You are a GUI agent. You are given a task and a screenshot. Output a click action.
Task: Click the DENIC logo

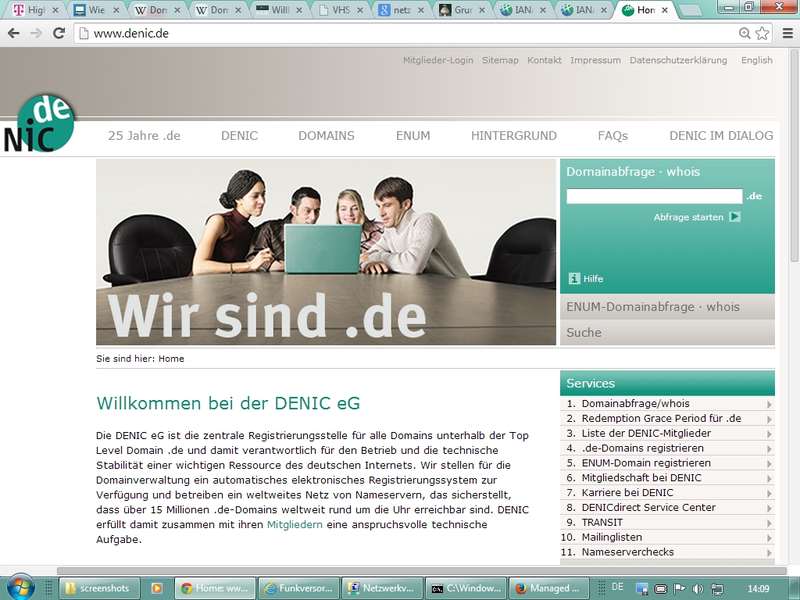39,124
